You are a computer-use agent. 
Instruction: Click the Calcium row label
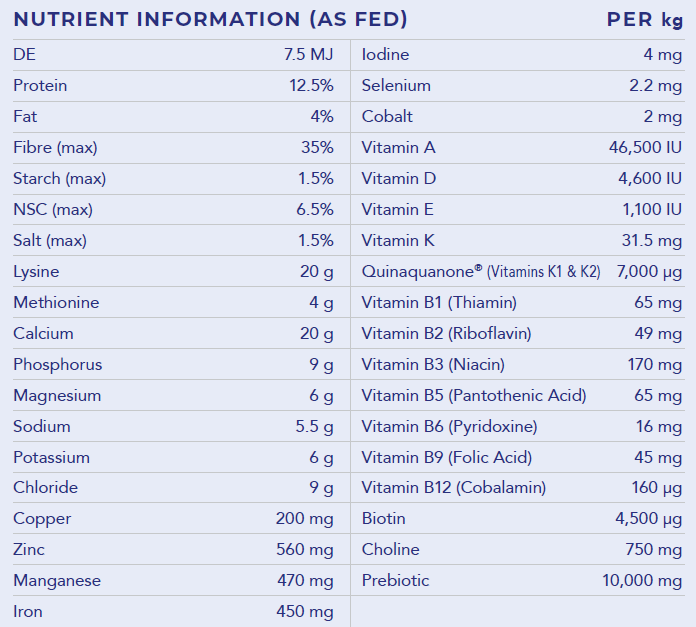click(x=43, y=334)
